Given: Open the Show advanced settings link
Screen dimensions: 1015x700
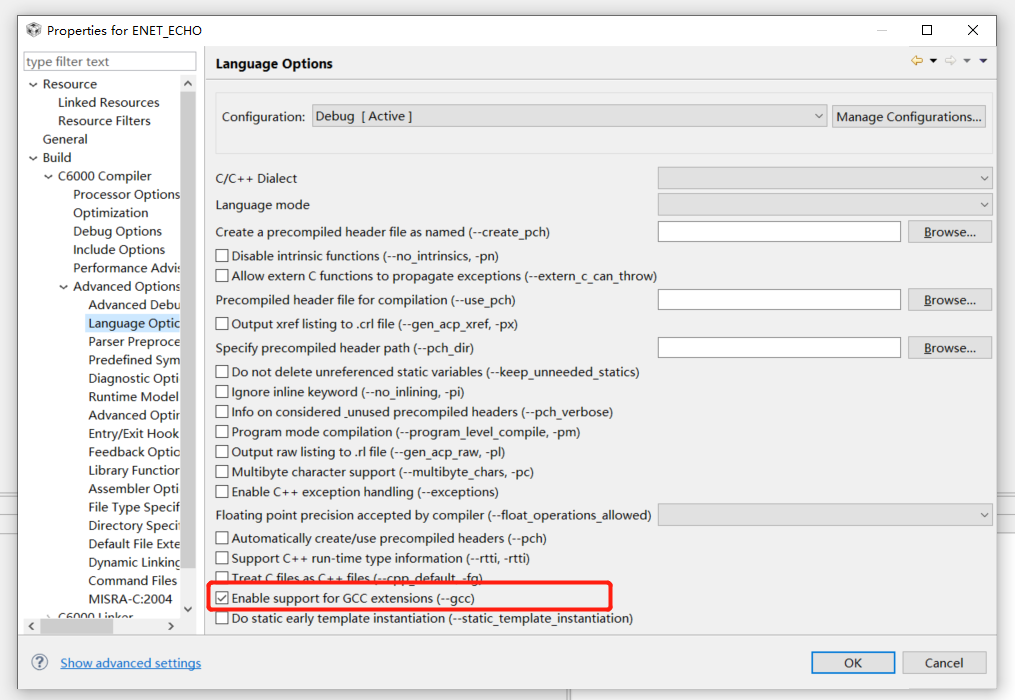Looking at the screenshot, I should 130,662.
